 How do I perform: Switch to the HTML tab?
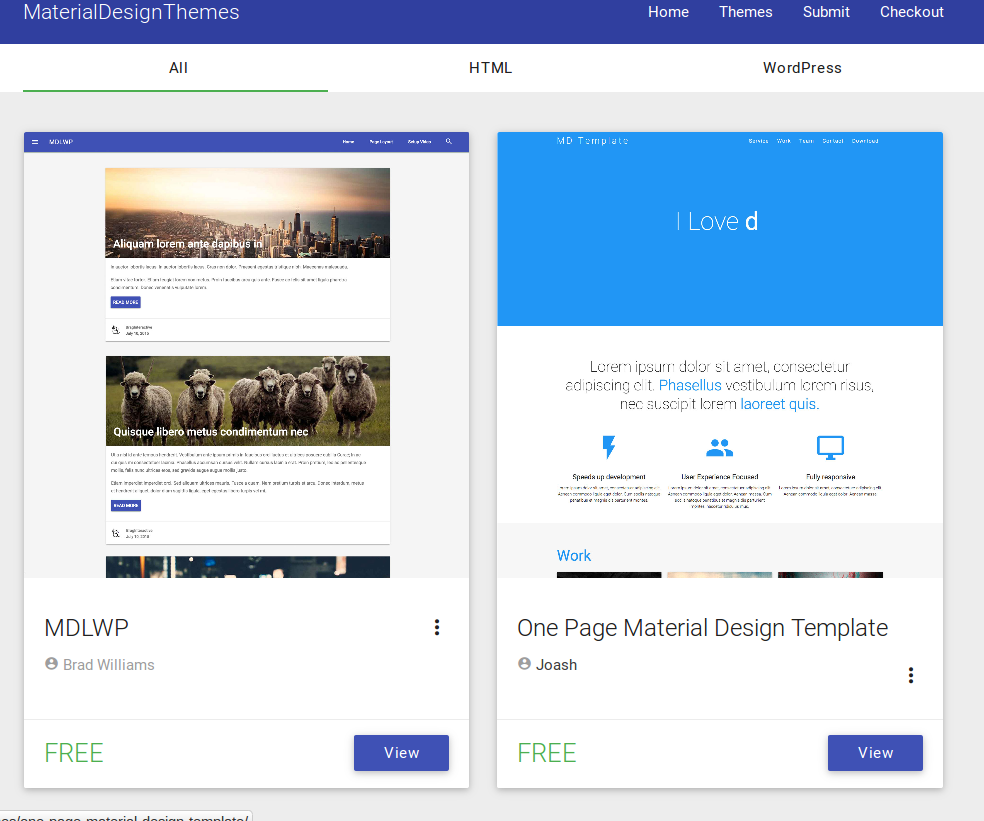[x=491, y=68]
